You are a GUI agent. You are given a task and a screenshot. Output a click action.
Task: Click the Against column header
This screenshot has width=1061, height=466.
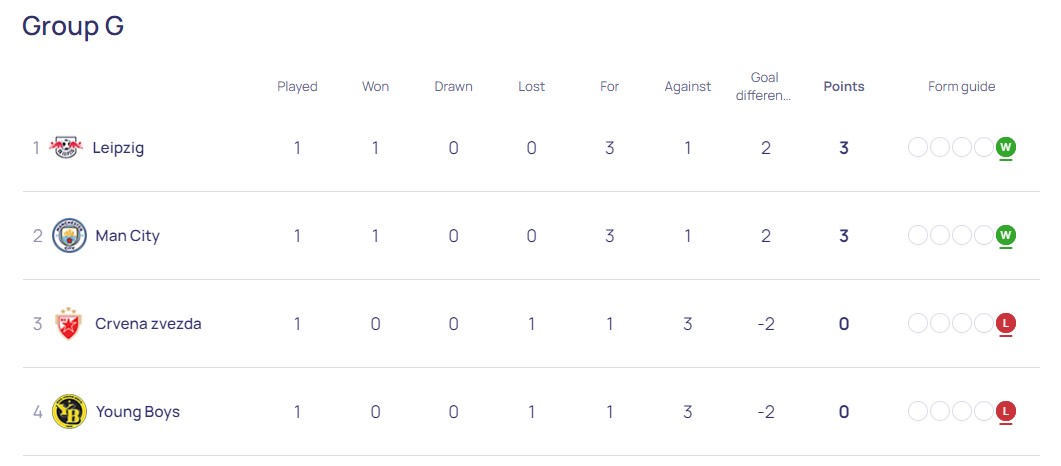point(687,87)
